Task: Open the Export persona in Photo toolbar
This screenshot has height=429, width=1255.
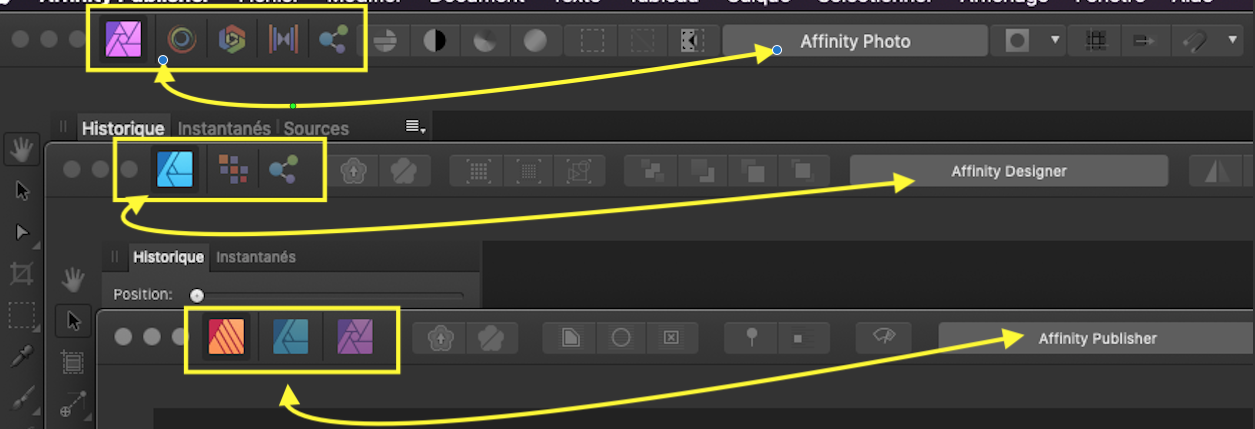Action: pos(332,40)
